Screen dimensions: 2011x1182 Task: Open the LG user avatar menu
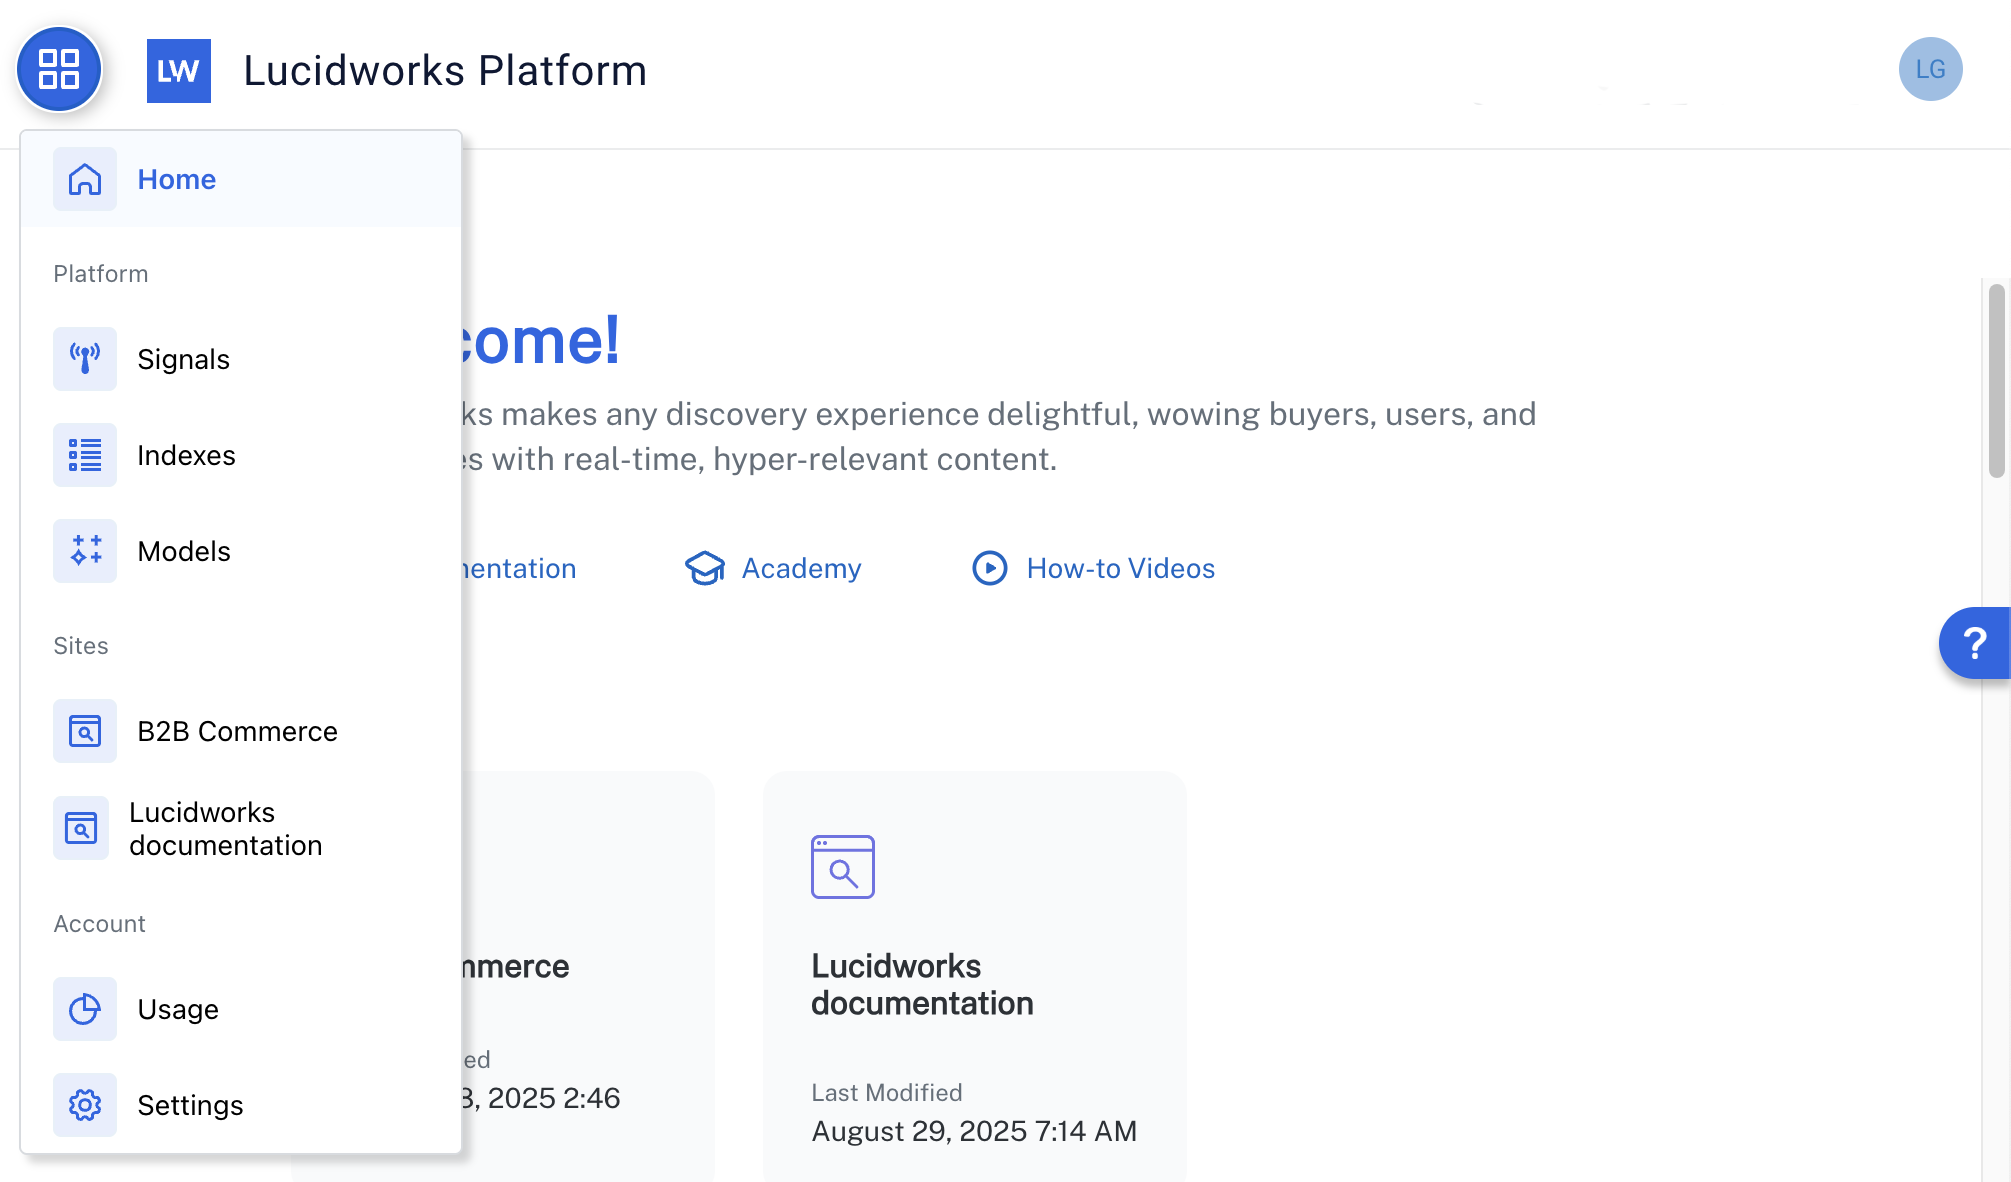click(1930, 69)
